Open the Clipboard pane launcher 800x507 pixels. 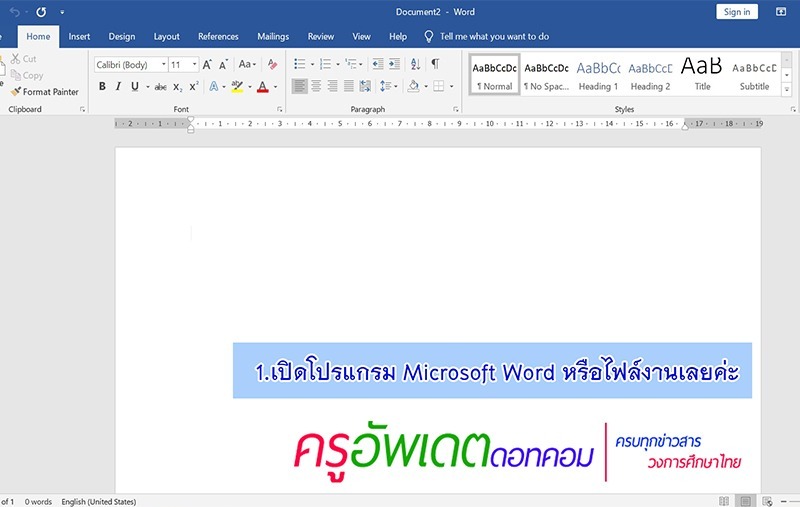pyautogui.click(x=82, y=109)
